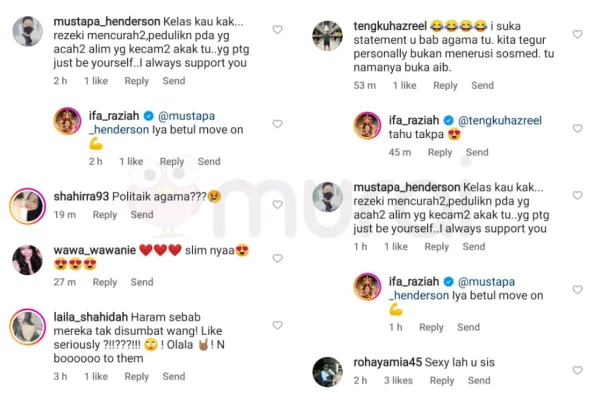The width and height of the screenshot is (600, 400).
Task: Like mustapa_henderson's top-left comment with heart
Action: [277, 30]
